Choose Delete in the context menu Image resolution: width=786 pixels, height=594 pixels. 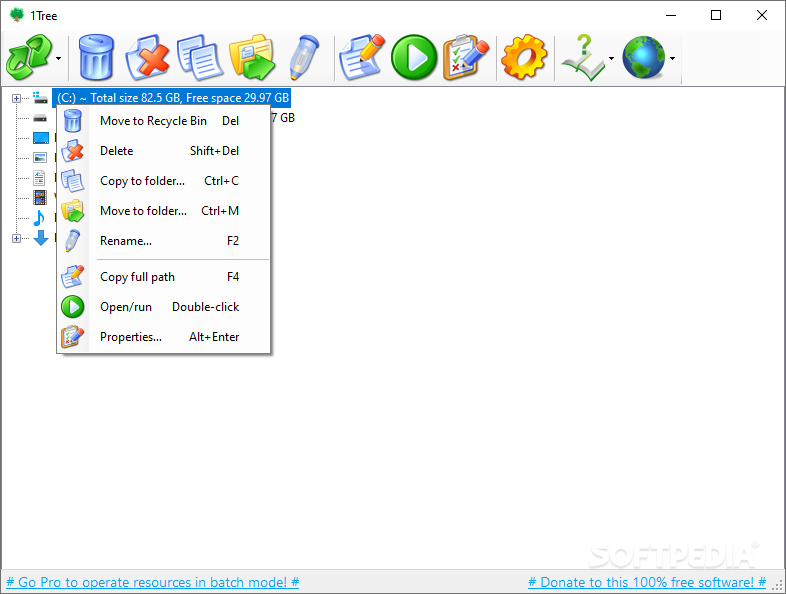[164, 151]
